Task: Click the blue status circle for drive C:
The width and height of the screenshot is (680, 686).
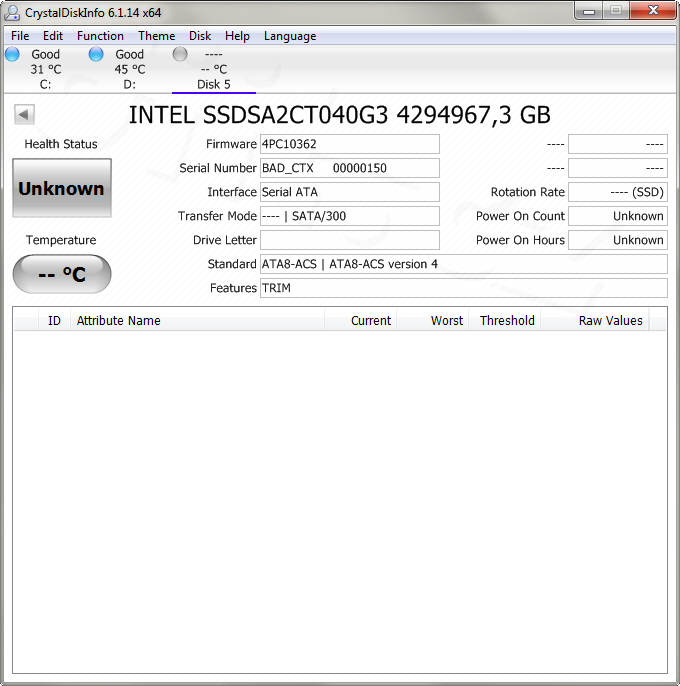Action: [12, 54]
